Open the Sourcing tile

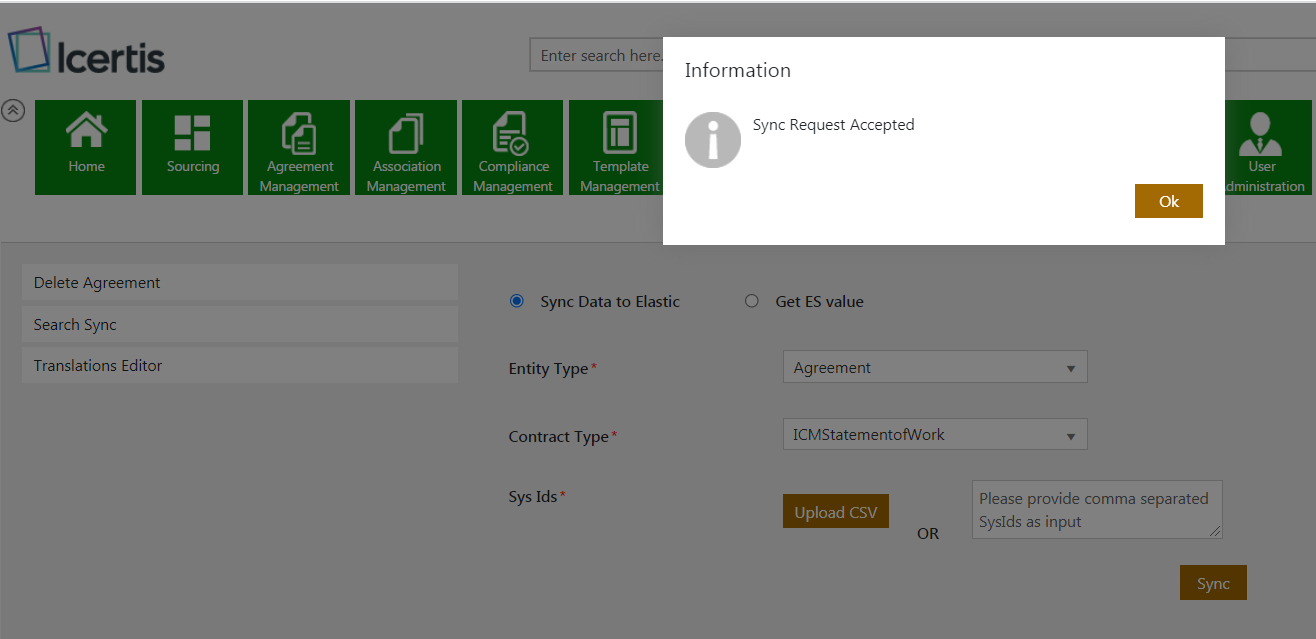(x=192, y=147)
